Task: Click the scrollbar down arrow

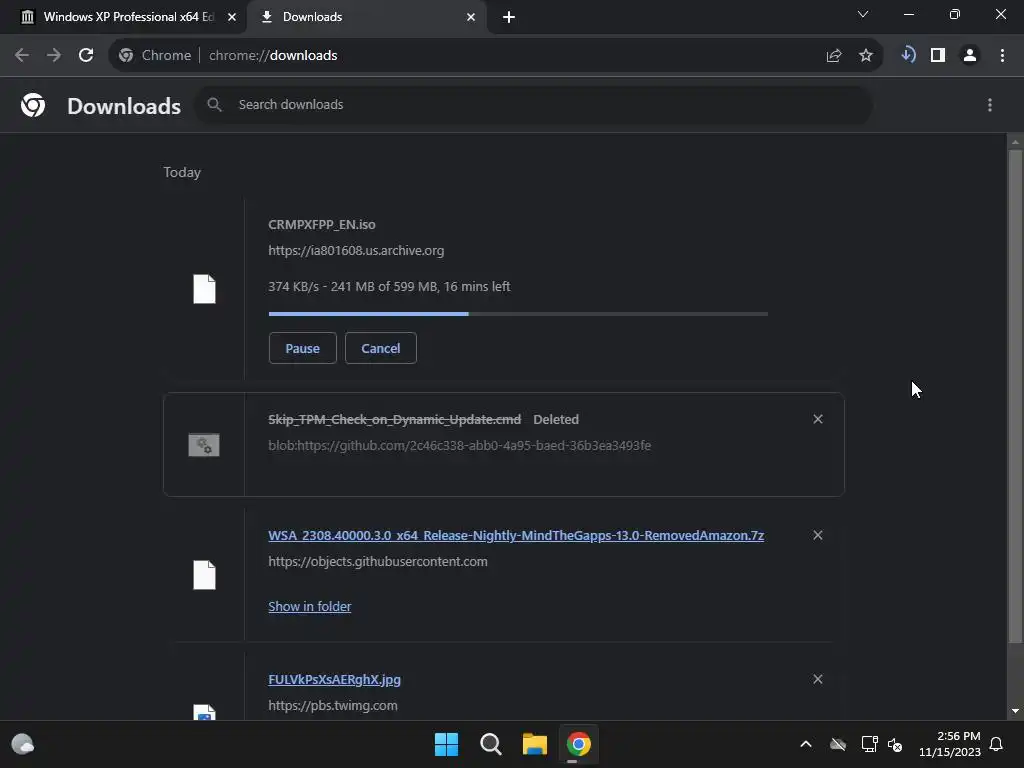Action: point(1015,711)
